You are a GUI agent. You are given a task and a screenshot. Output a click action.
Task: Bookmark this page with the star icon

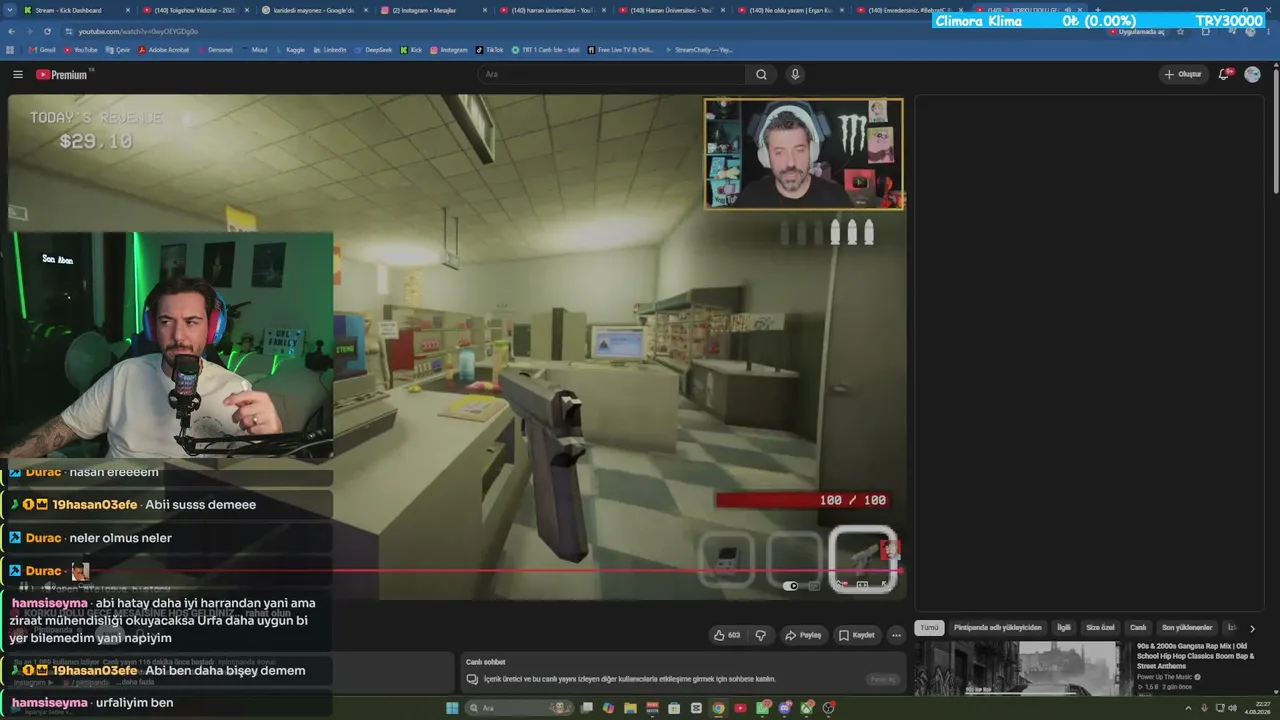(x=1181, y=31)
